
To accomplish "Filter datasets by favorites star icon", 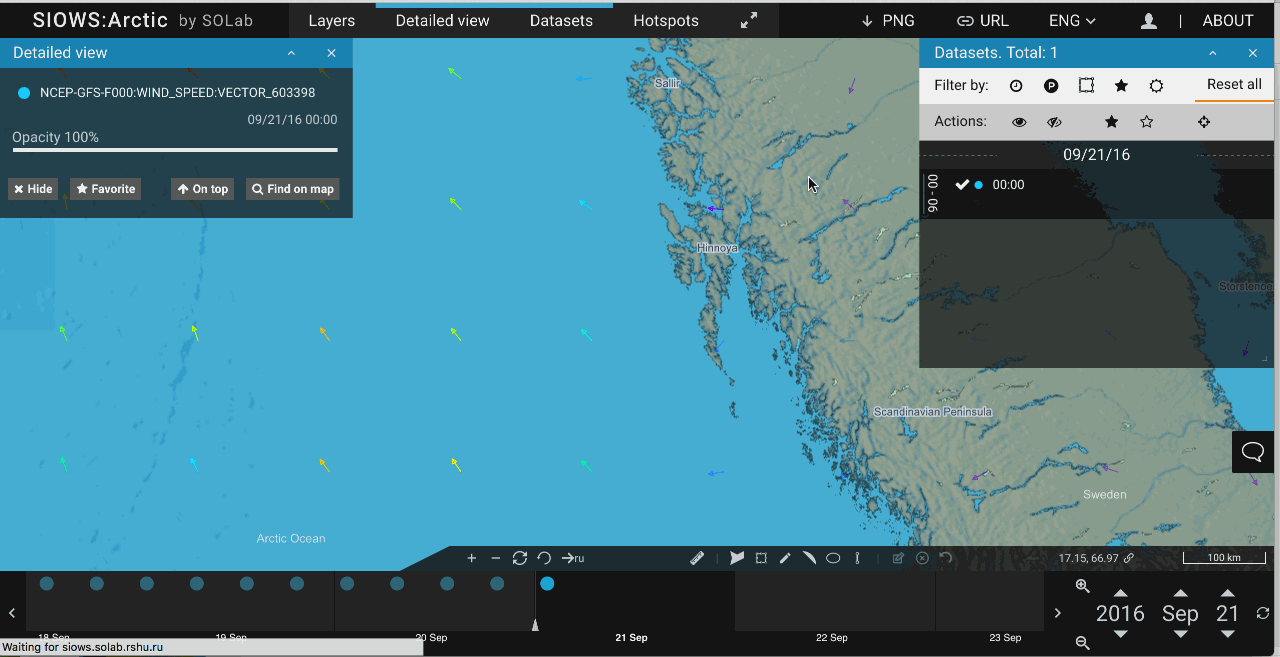I will [1121, 86].
